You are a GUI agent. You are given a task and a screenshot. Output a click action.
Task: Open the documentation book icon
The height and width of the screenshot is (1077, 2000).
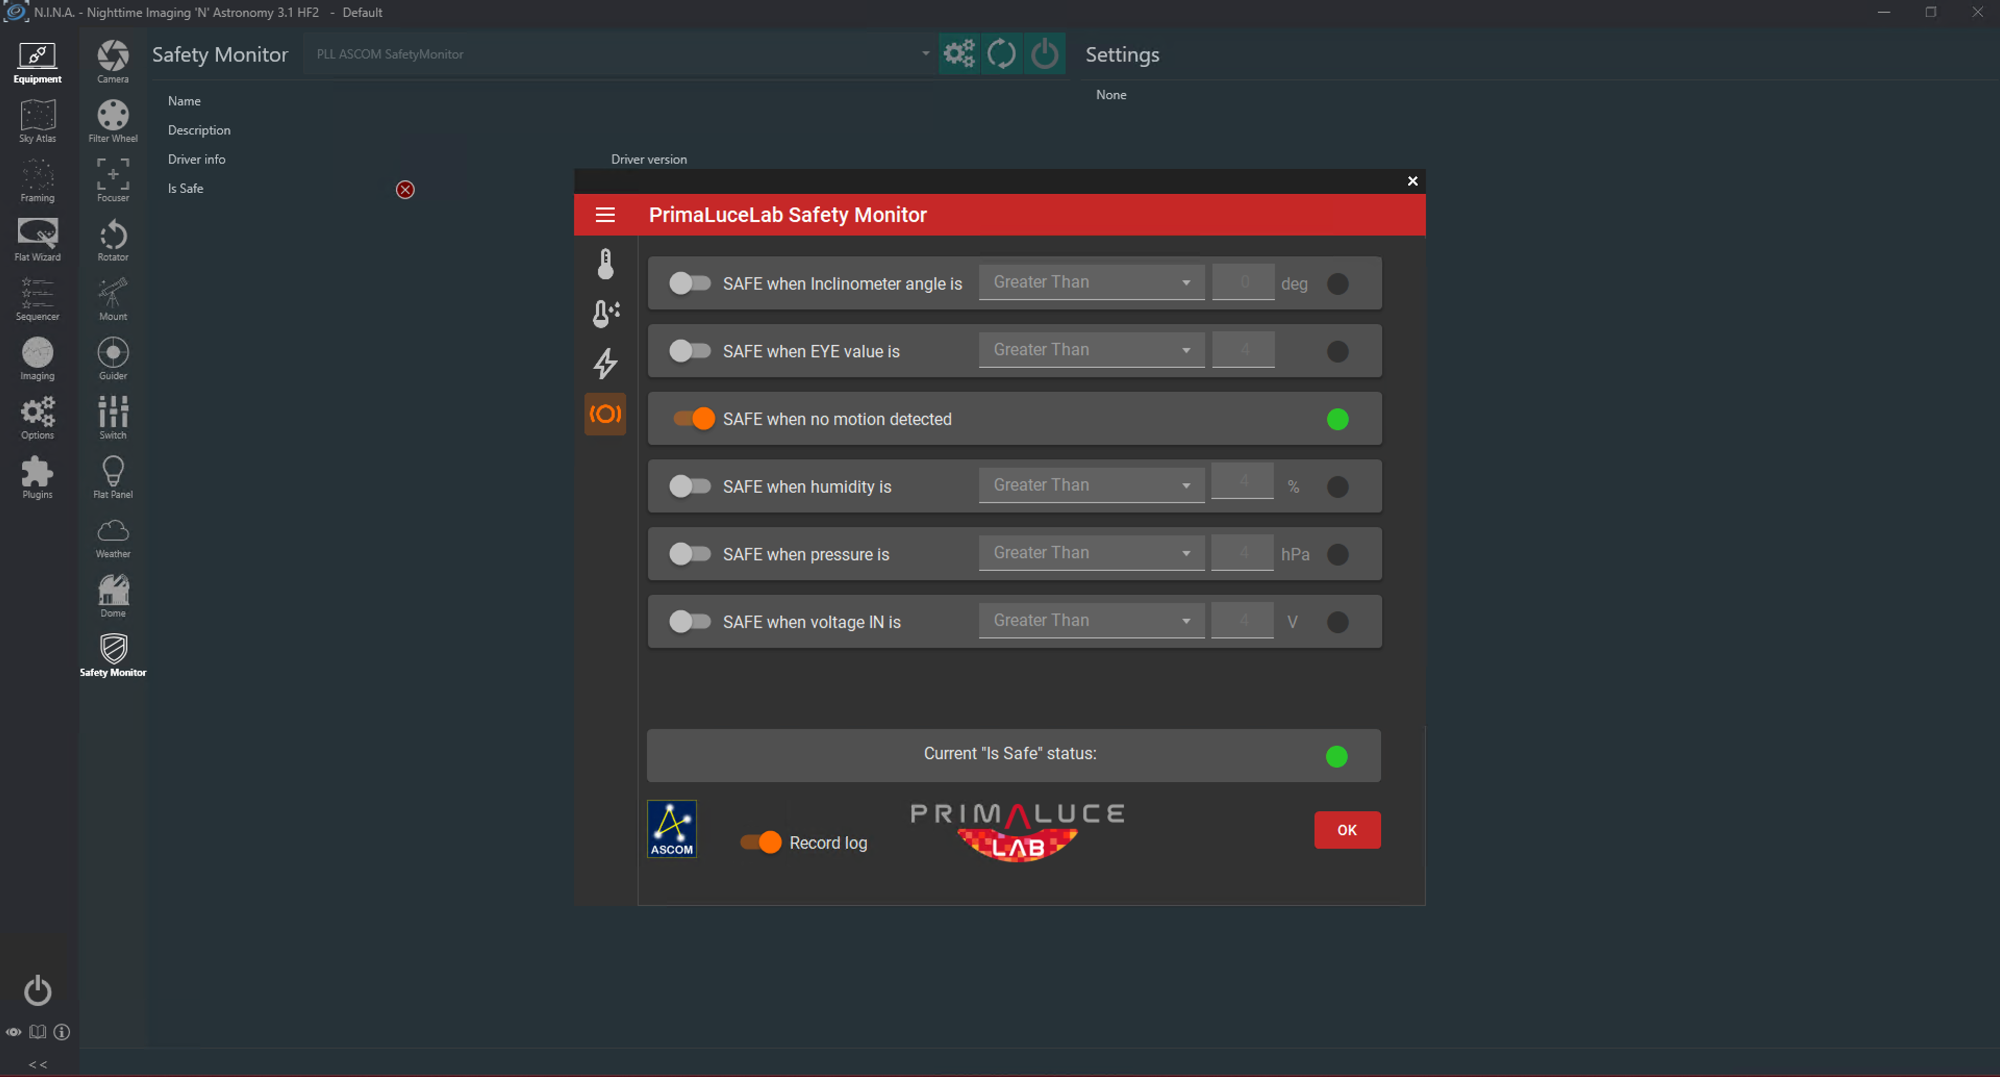coord(38,1032)
